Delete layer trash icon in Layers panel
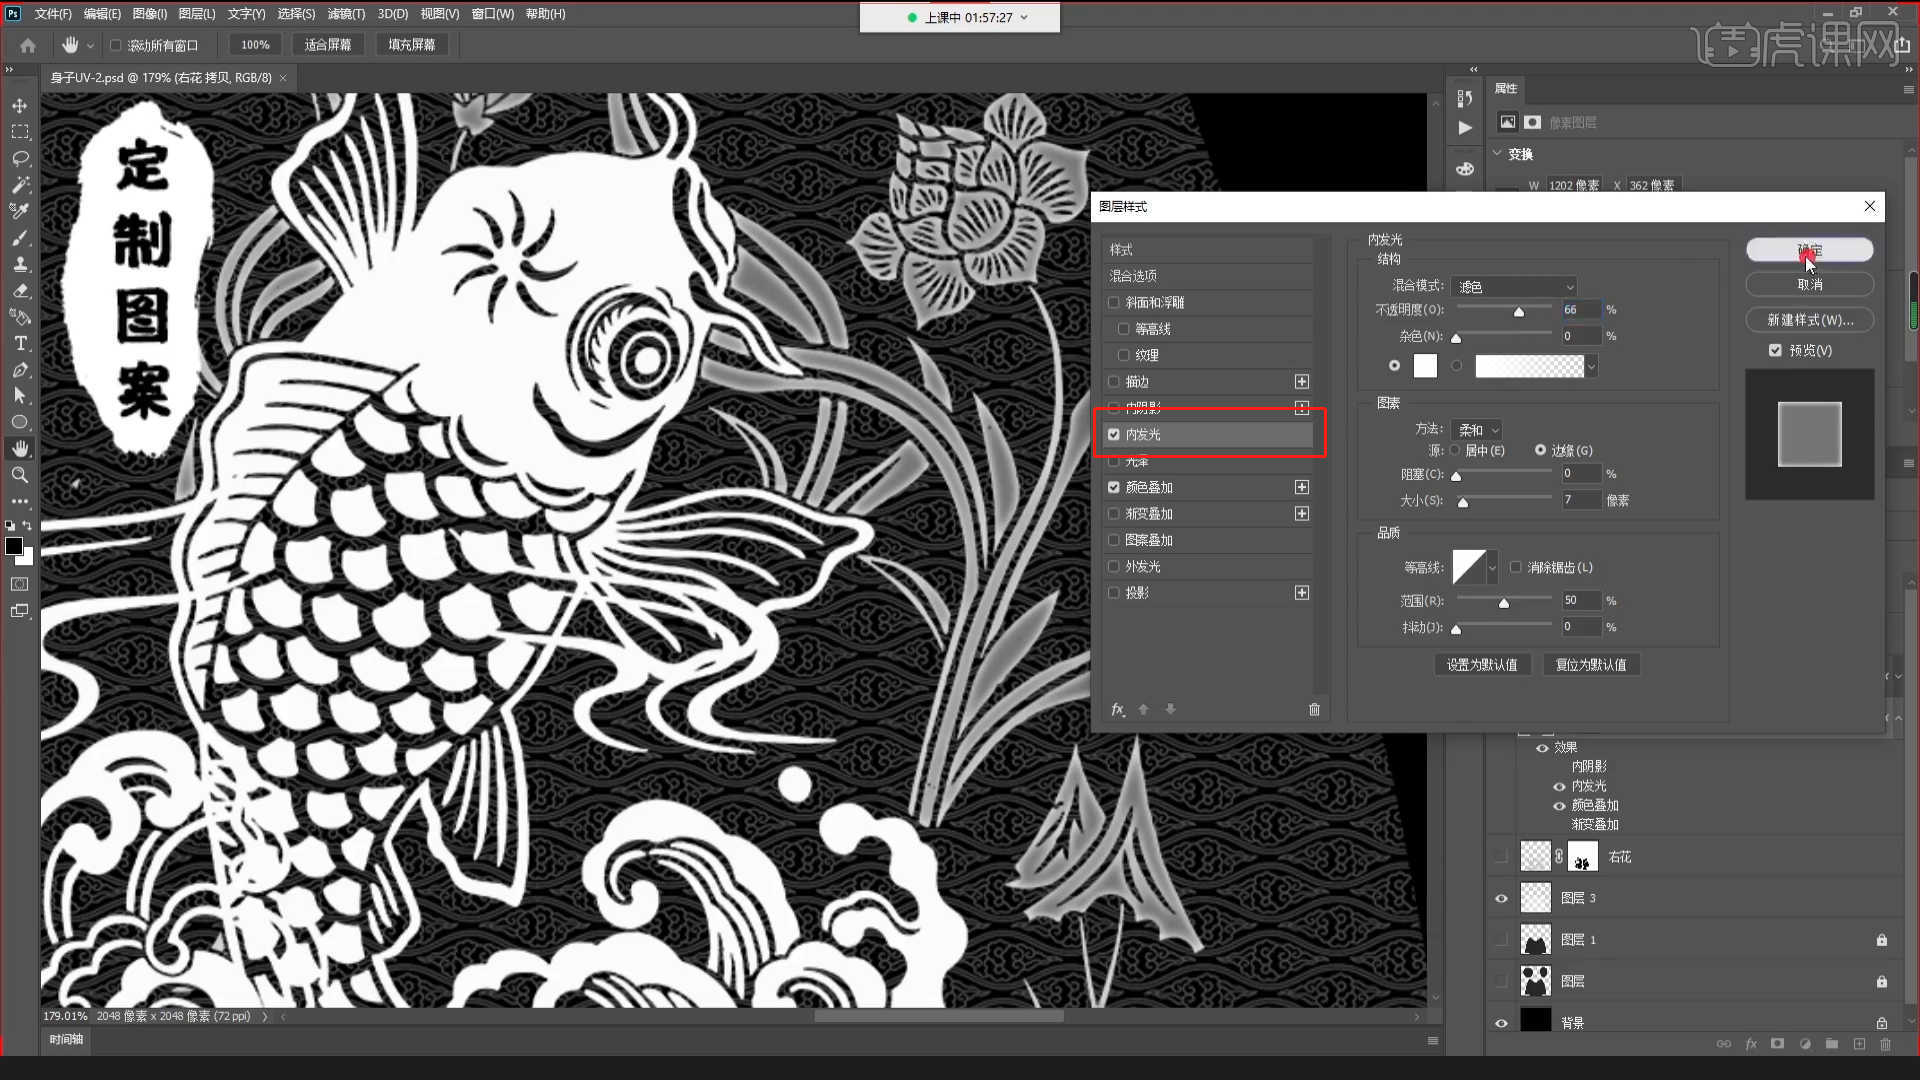The width and height of the screenshot is (1920, 1080). click(x=1886, y=1044)
